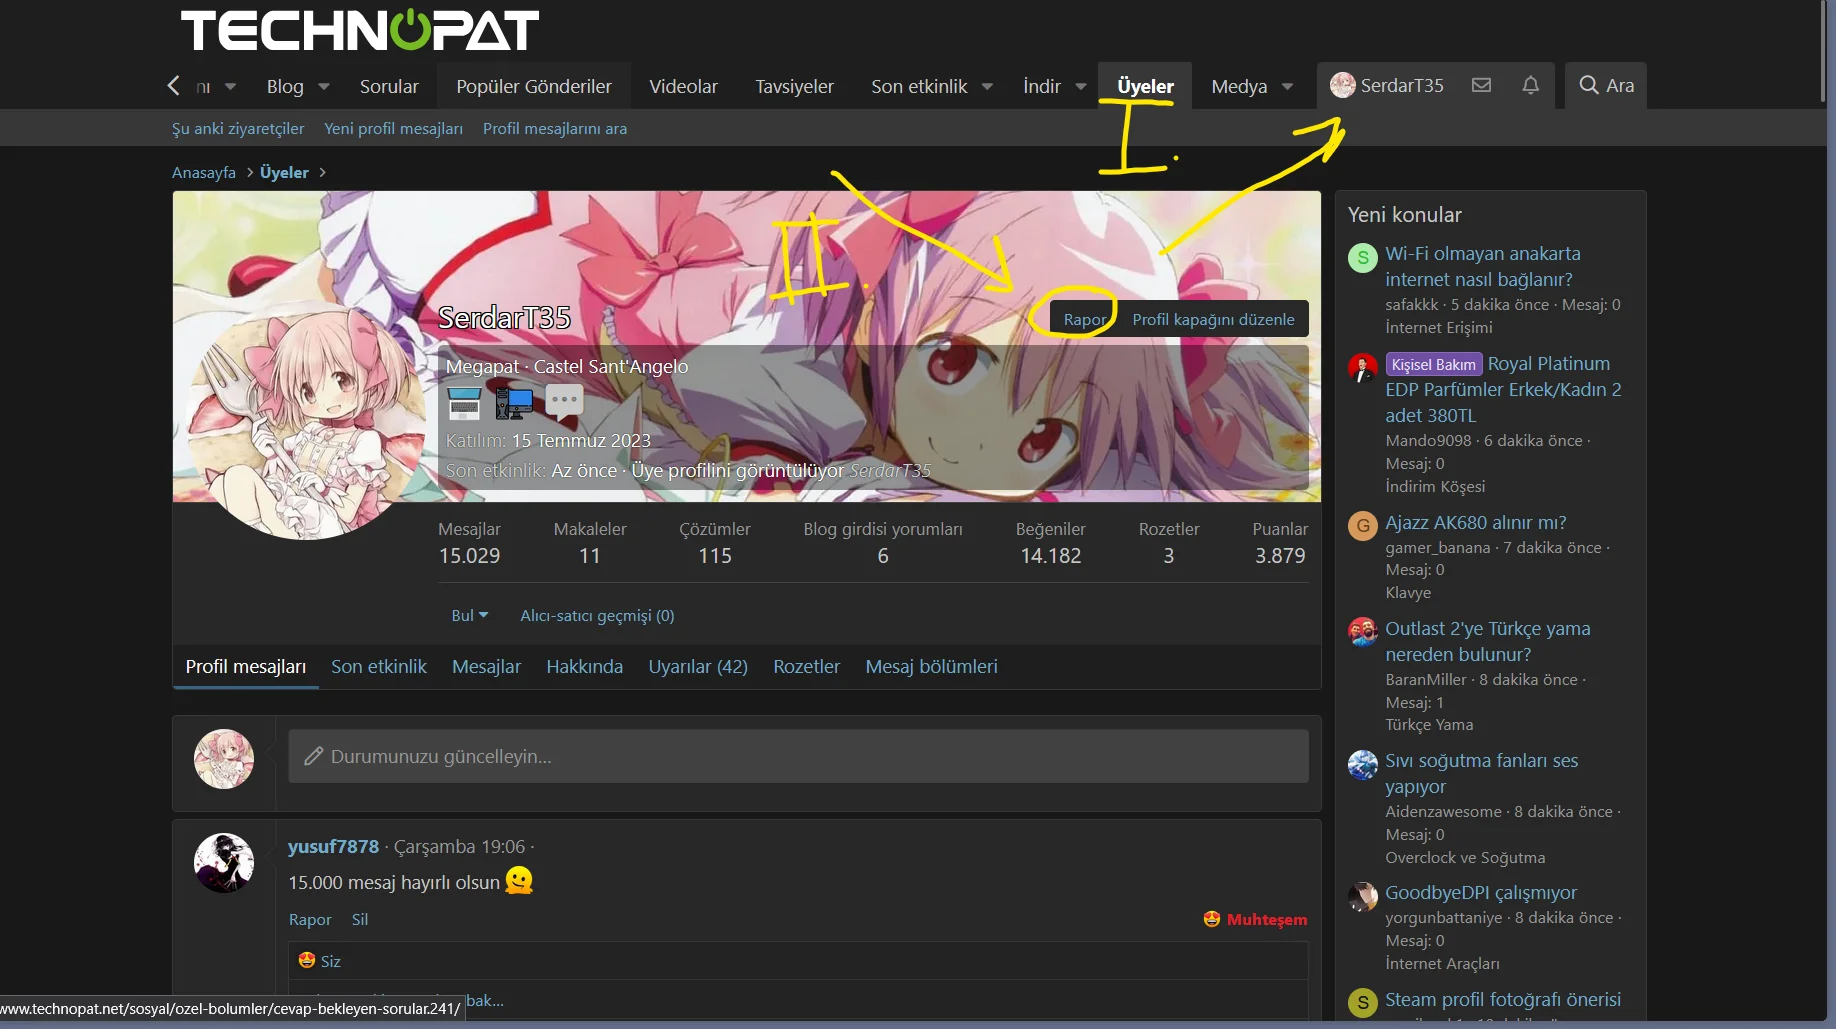Click Rapor button on the profile cover
Screen dimensions: 1836x1029
tap(1085, 320)
